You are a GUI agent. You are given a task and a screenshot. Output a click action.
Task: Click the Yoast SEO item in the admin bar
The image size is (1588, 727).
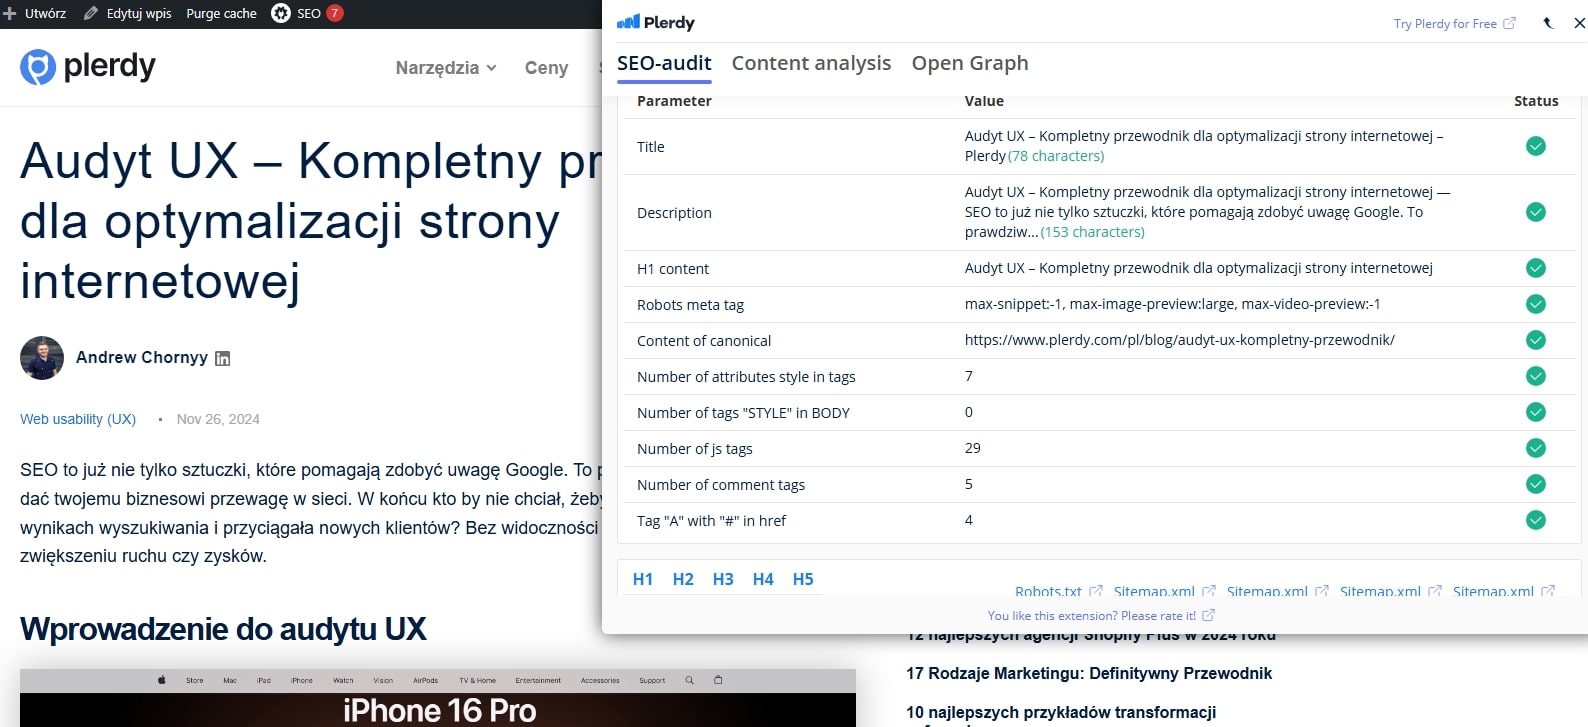click(307, 13)
